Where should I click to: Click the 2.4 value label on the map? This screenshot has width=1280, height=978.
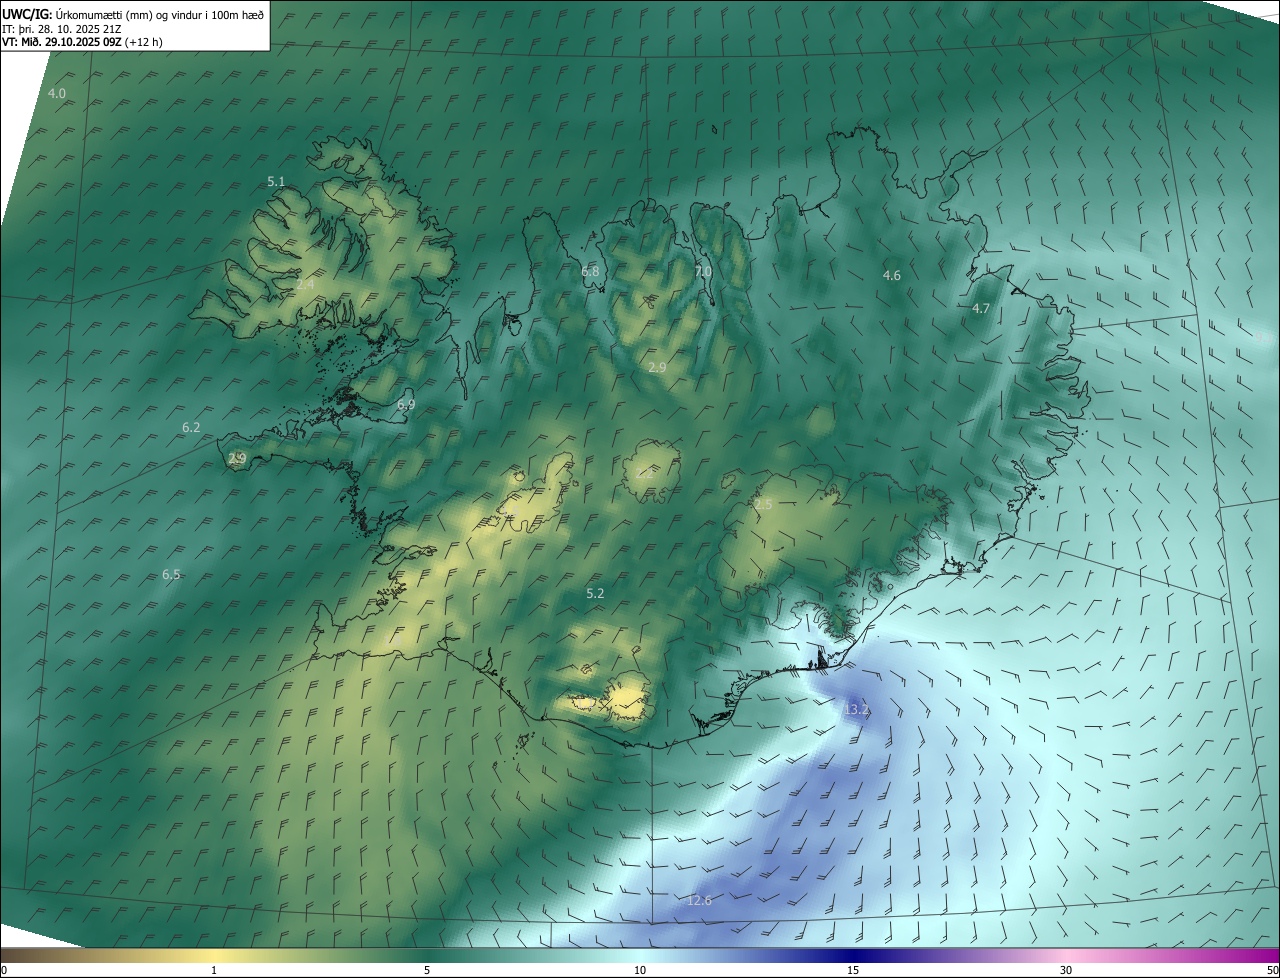click(305, 284)
